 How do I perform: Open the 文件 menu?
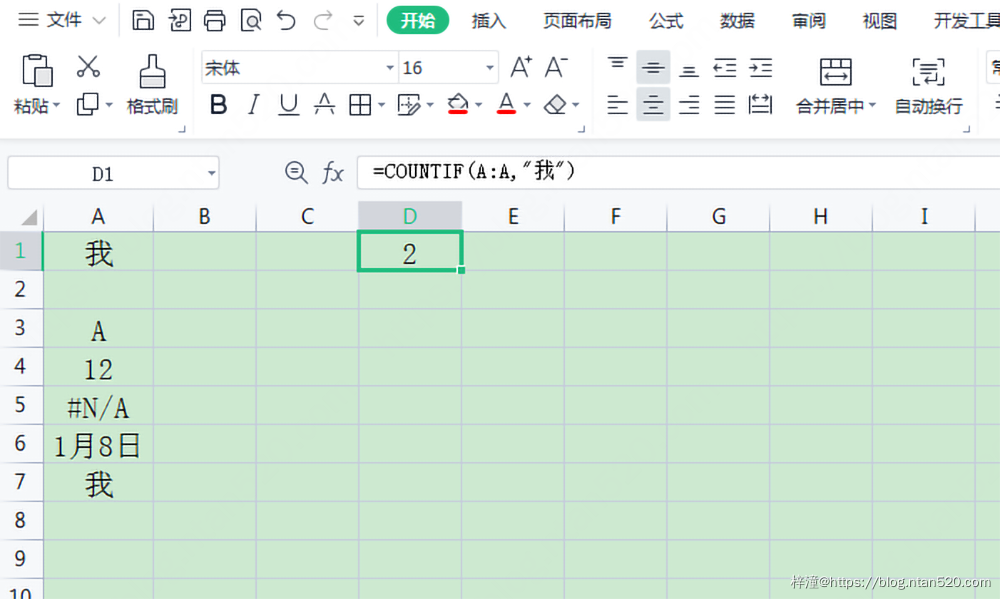click(x=61, y=20)
